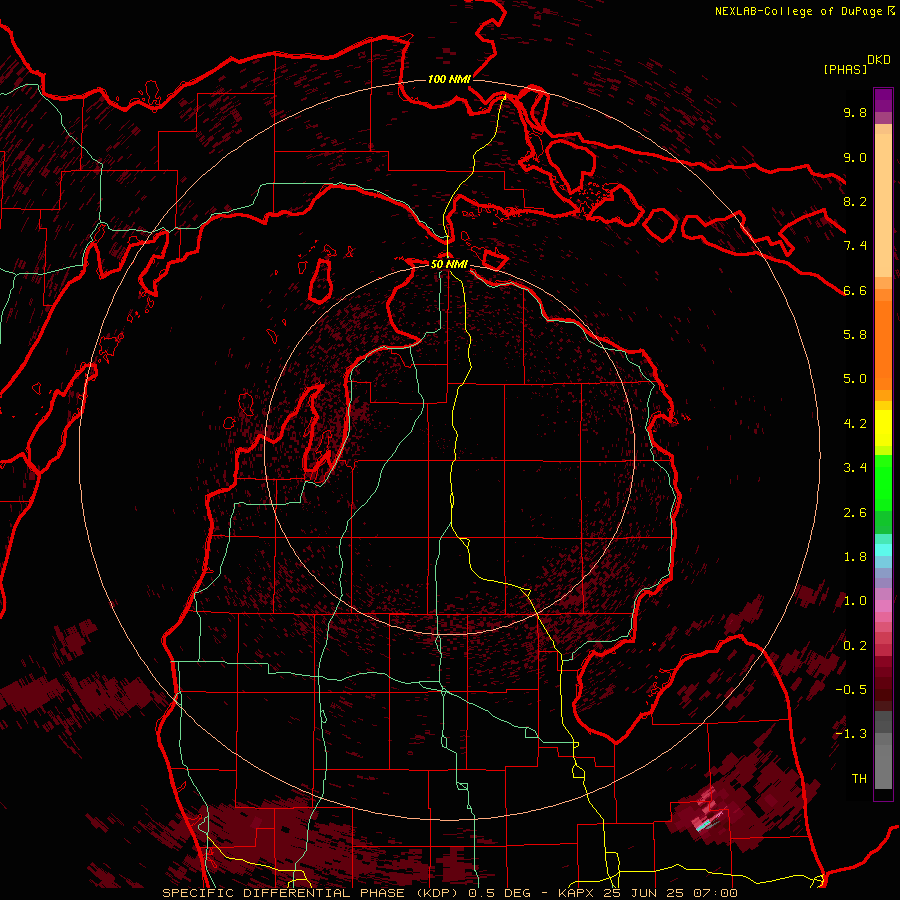This screenshot has height=900, width=900.
Task: Click the 1.8 color scale value
Action: (x=855, y=557)
